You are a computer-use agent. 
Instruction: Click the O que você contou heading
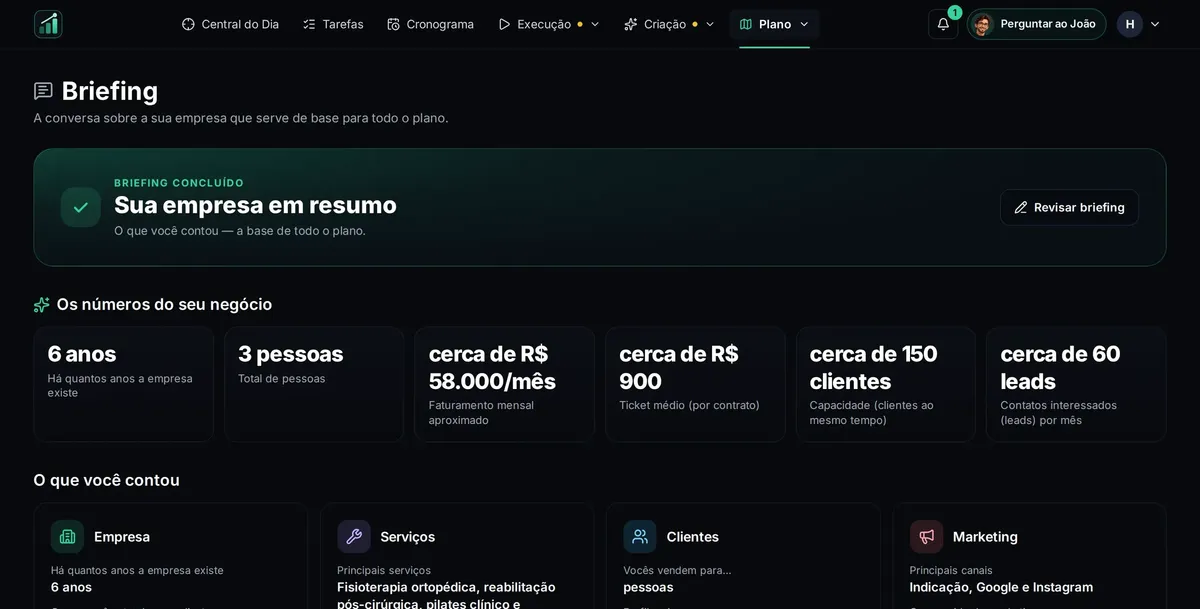coord(106,480)
